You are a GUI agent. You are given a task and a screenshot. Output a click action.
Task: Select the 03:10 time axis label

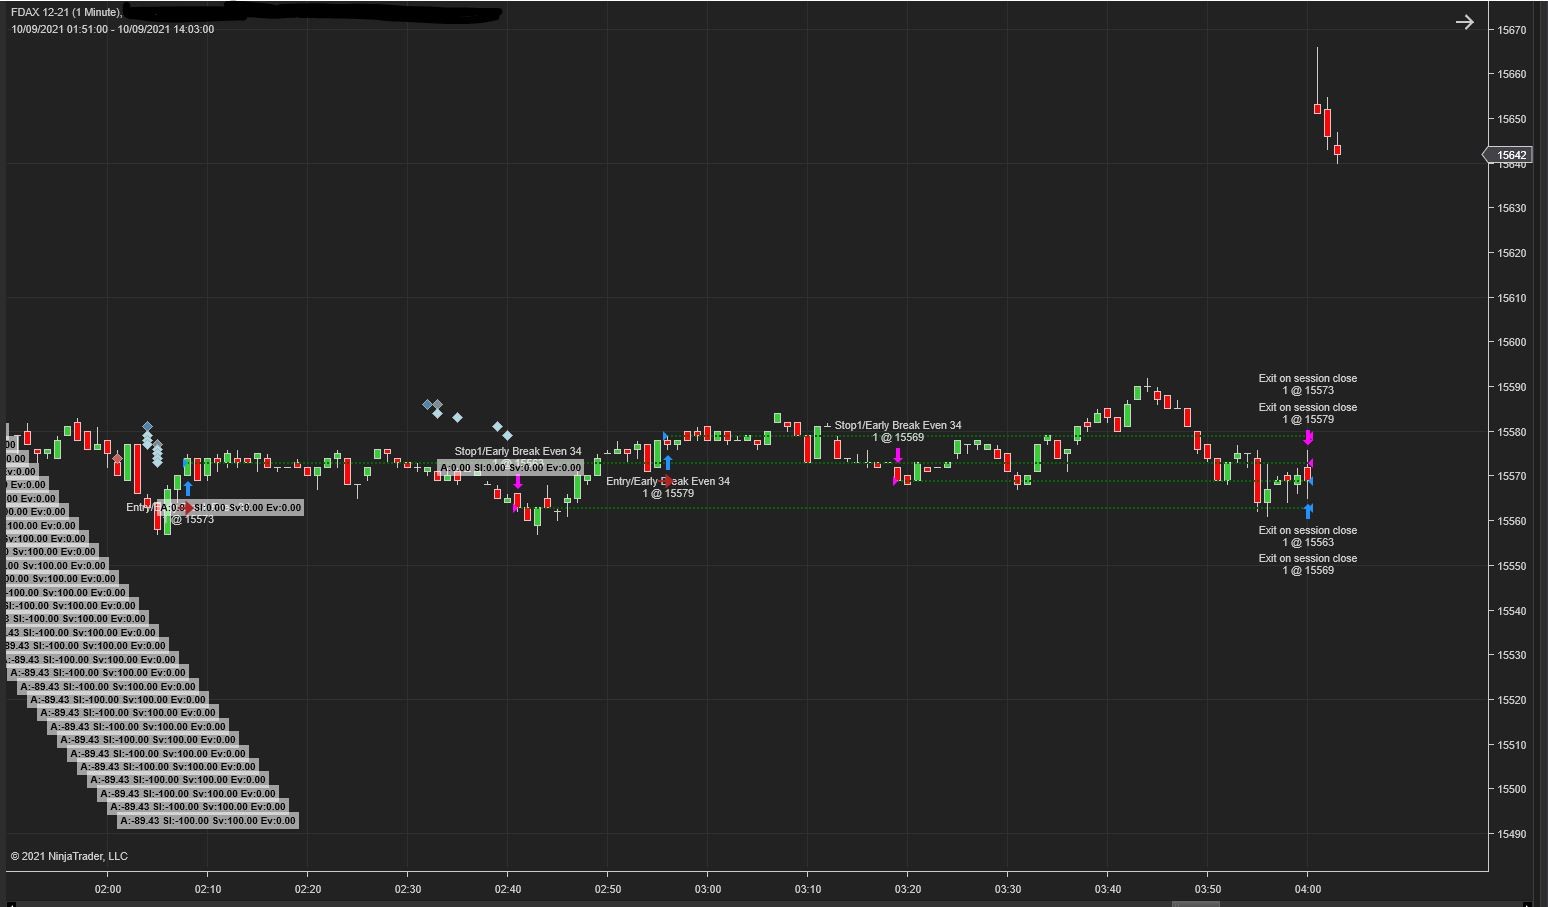tap(808, 889)
